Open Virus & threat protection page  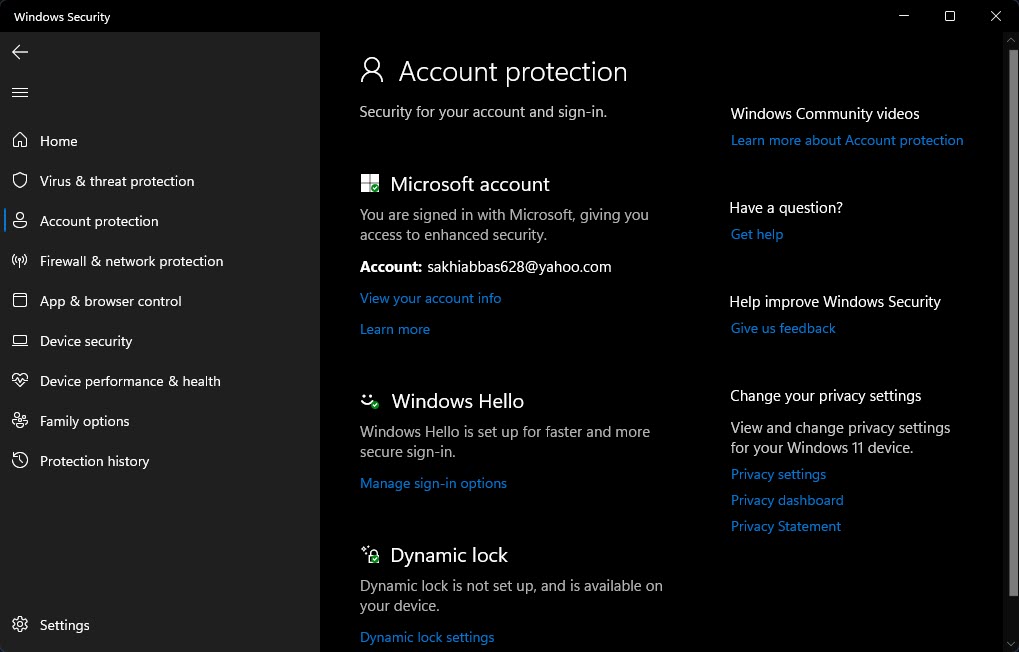coord(117,181)
